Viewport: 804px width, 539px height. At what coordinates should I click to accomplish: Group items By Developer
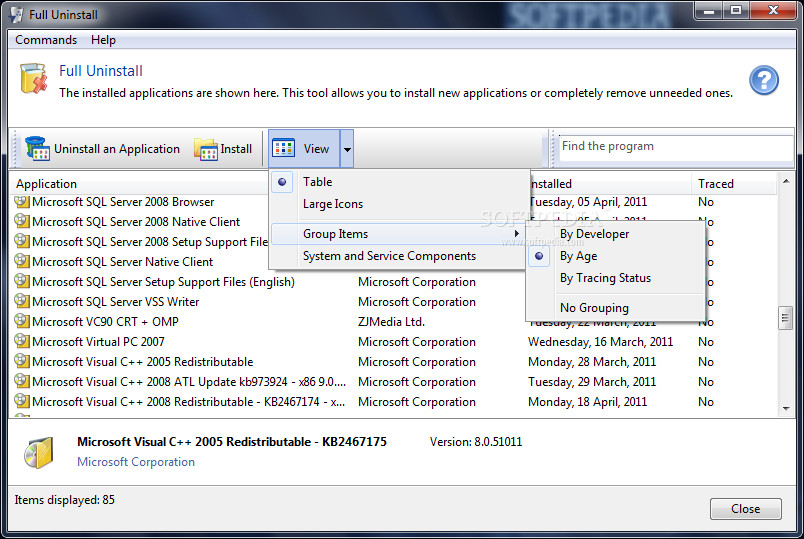point(594,234)
